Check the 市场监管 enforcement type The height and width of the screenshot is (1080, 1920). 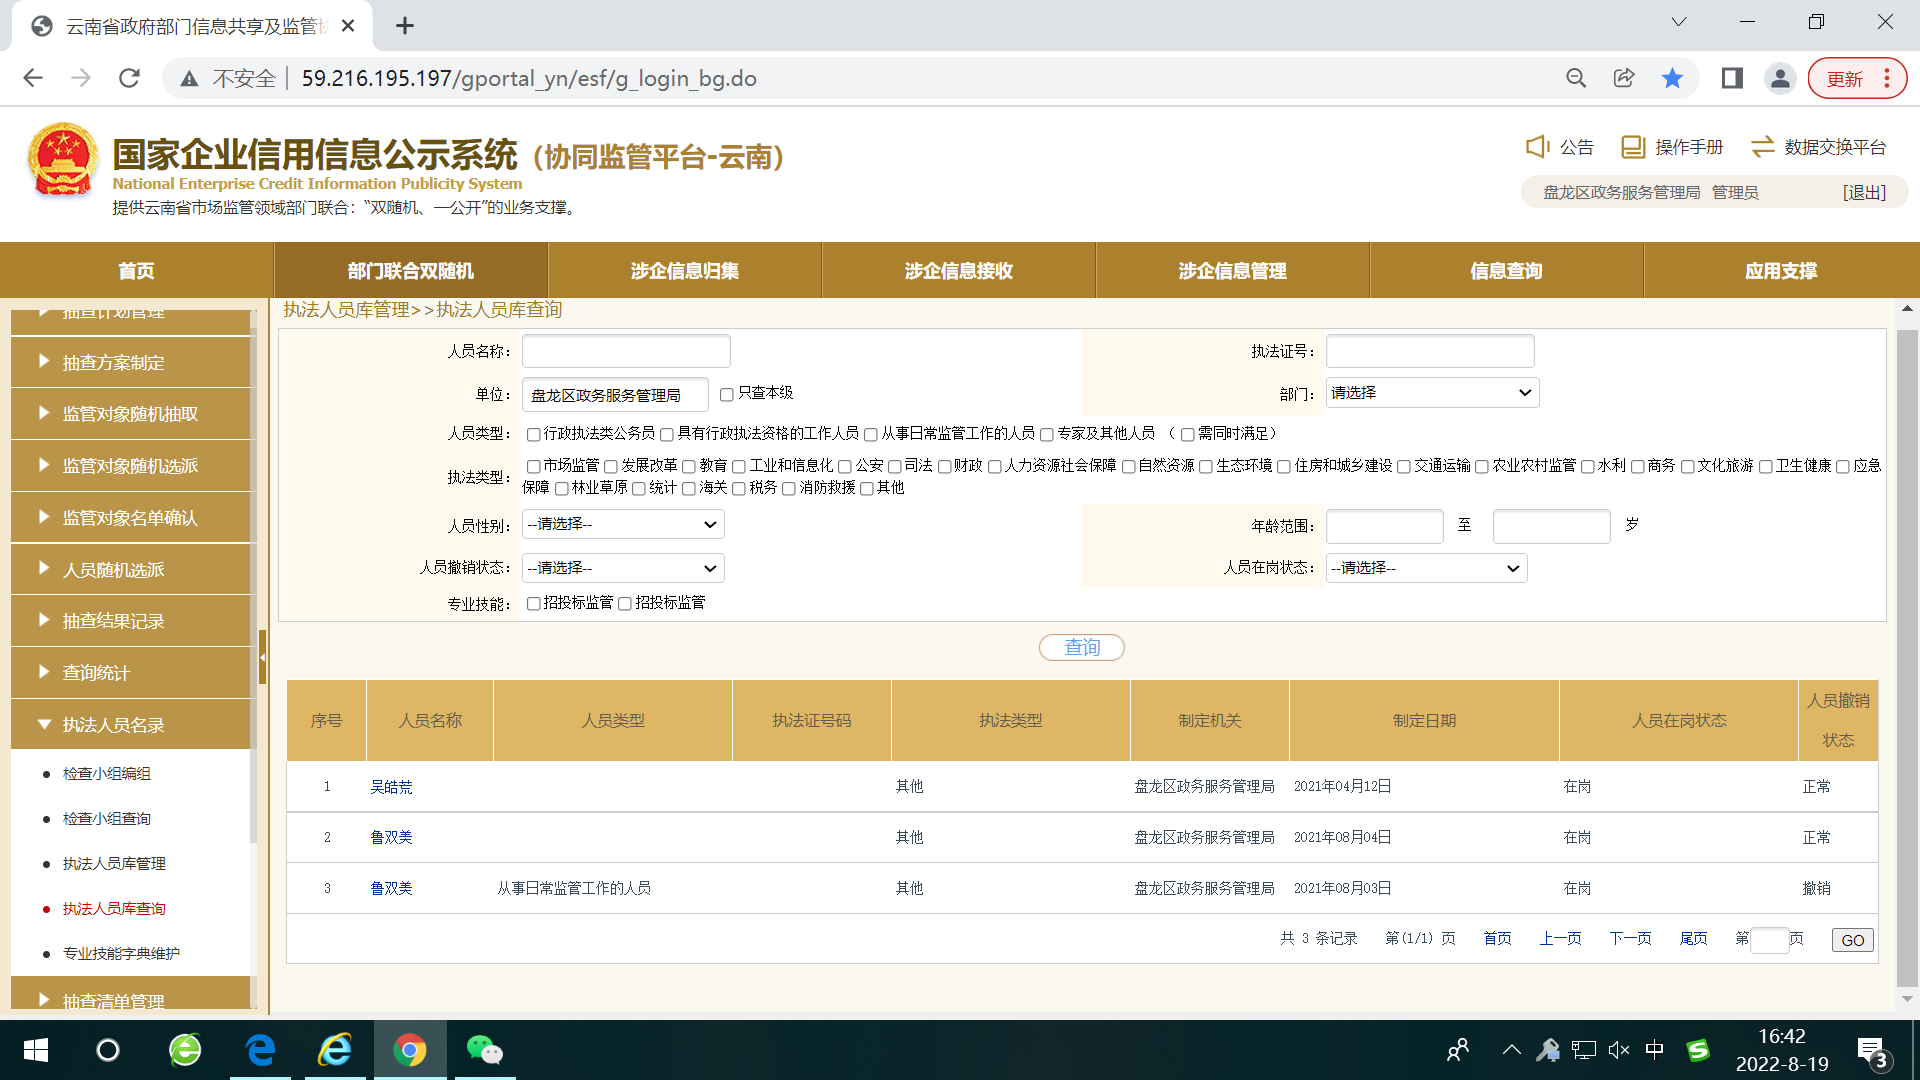[533, 466]
